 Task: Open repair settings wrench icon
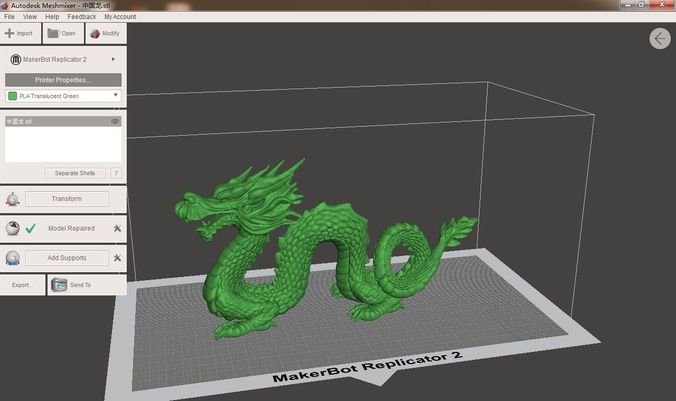coord(117,228)
